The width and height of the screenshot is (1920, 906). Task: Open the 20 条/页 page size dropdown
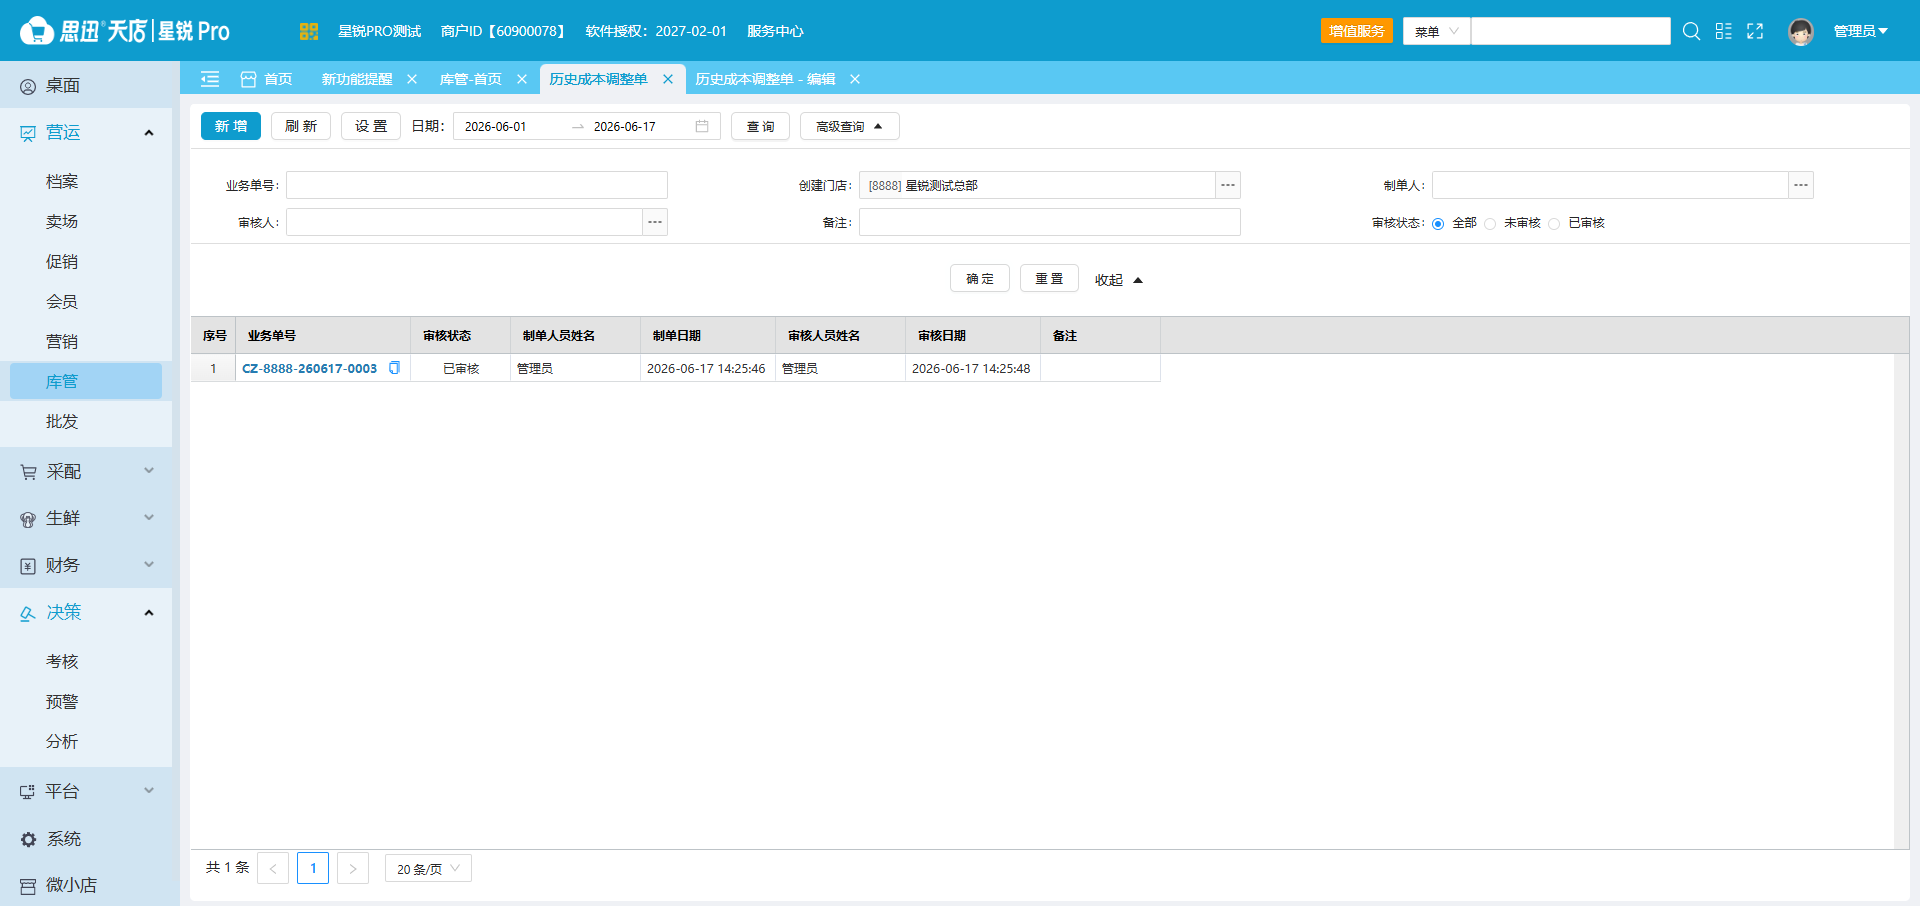click(x=428, y=868)
